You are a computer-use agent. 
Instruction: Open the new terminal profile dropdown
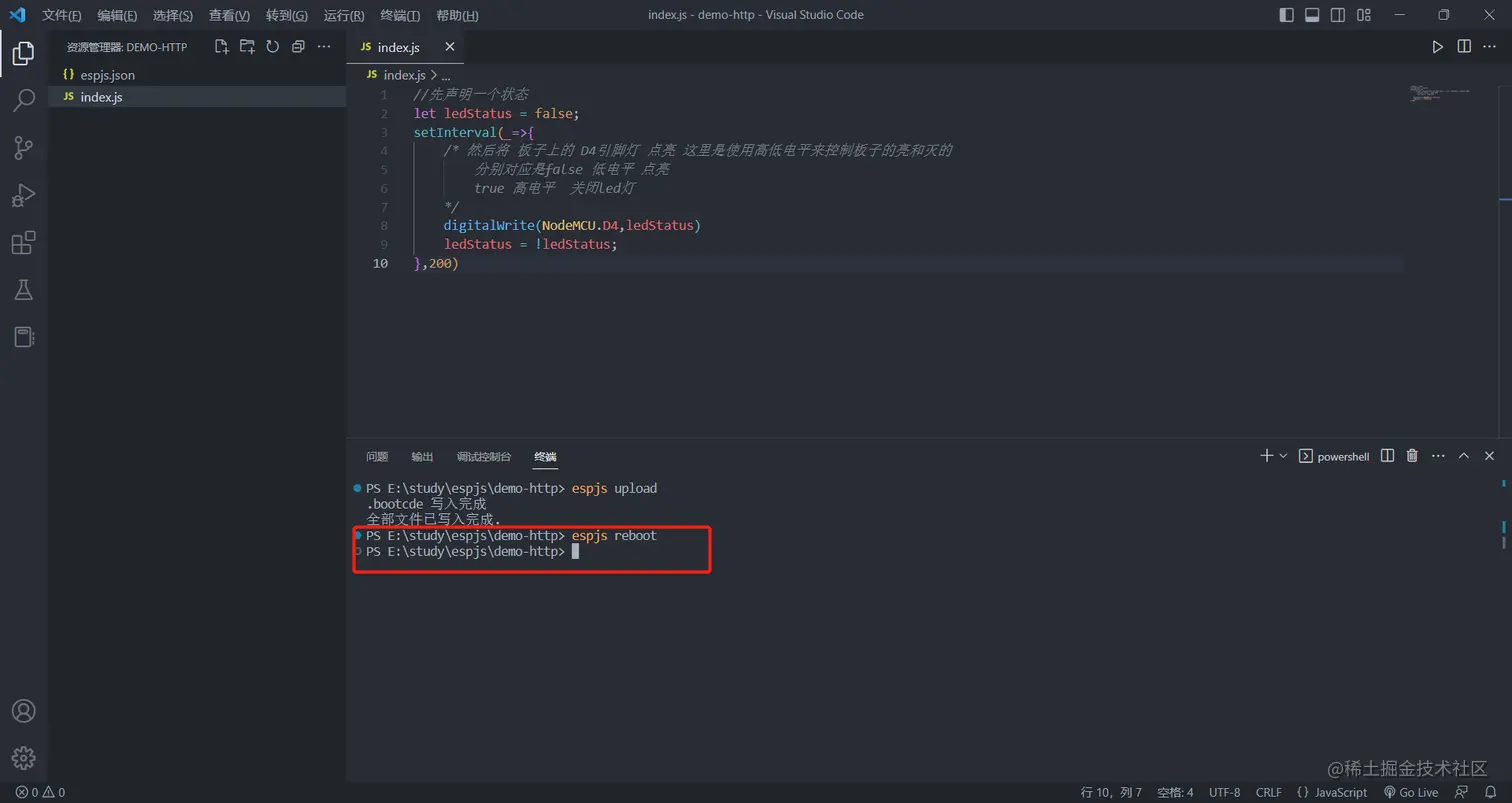click(1283, 456)
